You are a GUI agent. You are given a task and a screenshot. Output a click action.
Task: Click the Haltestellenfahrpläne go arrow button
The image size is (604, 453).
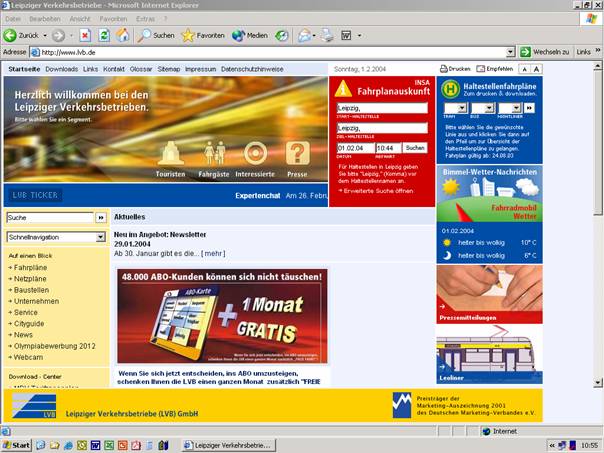[x=529, y=108]
